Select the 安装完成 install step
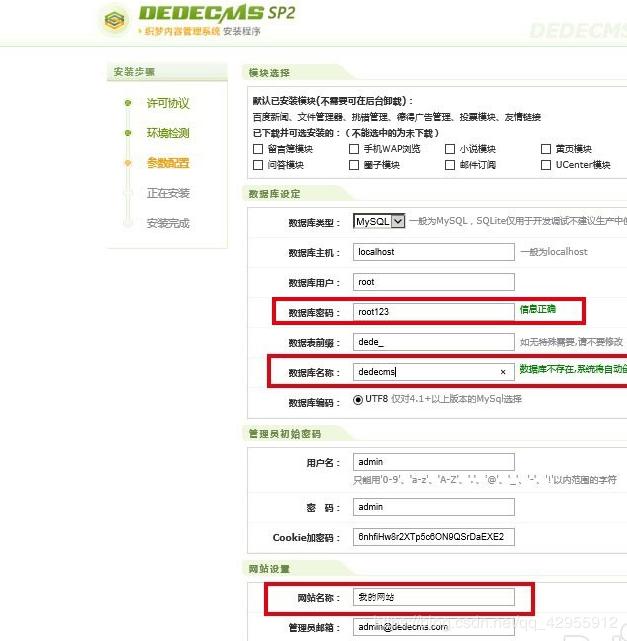The height and width of the screenshot is (641, 627). coord(168,223)
